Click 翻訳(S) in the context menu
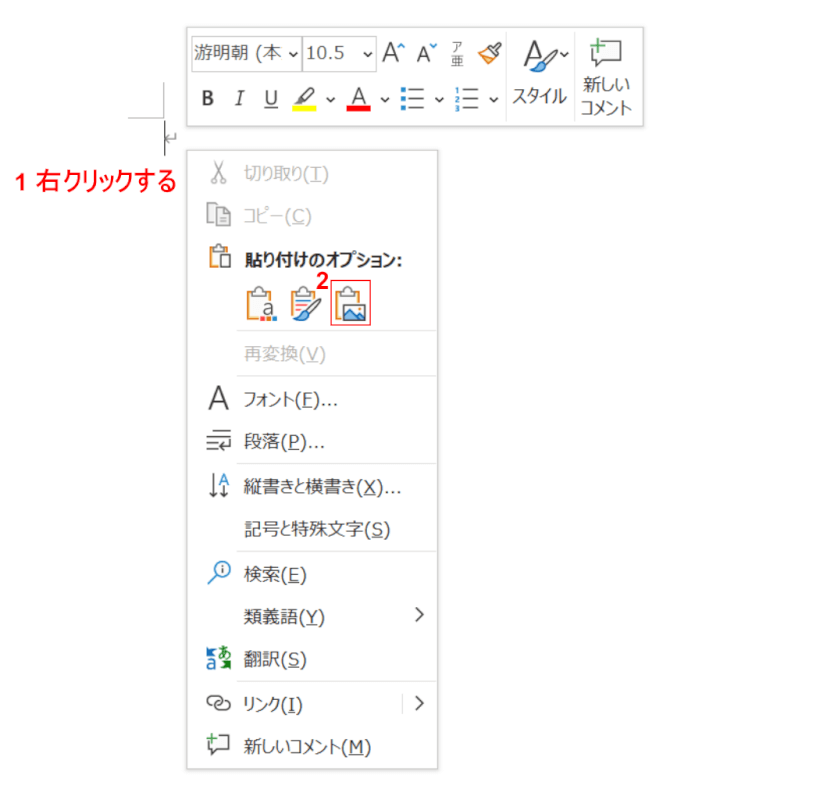Screen dimensions: 834x800 click(x=275, y=659)
